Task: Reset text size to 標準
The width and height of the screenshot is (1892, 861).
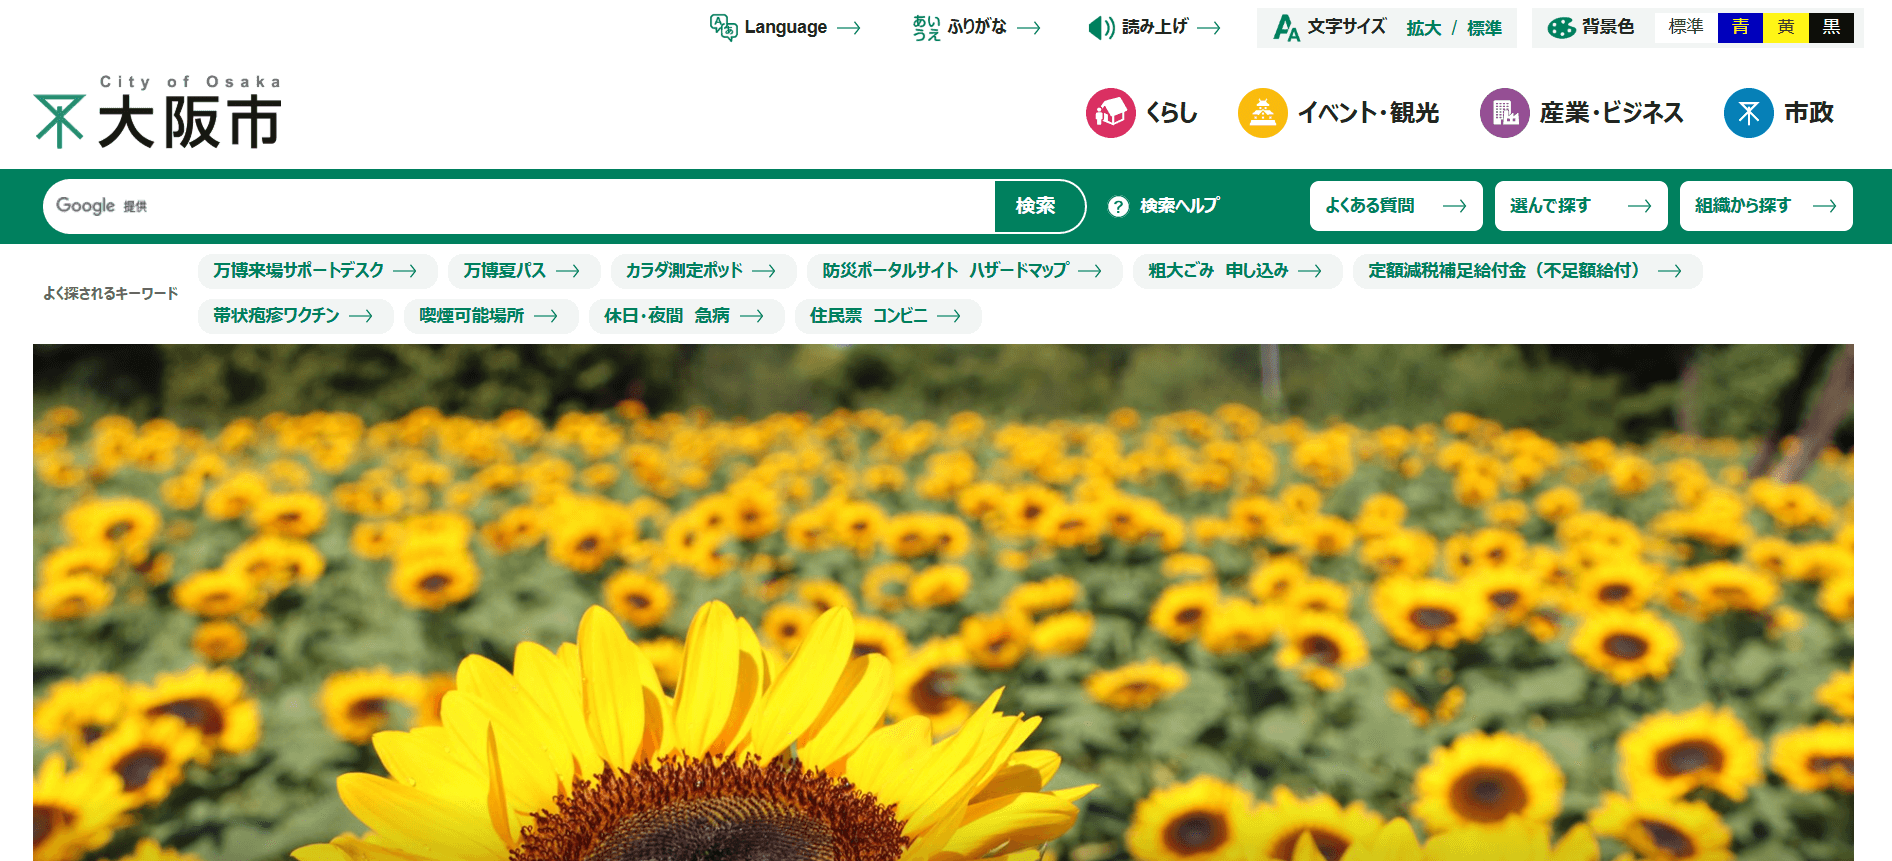Action: [x=1484, y=28]
